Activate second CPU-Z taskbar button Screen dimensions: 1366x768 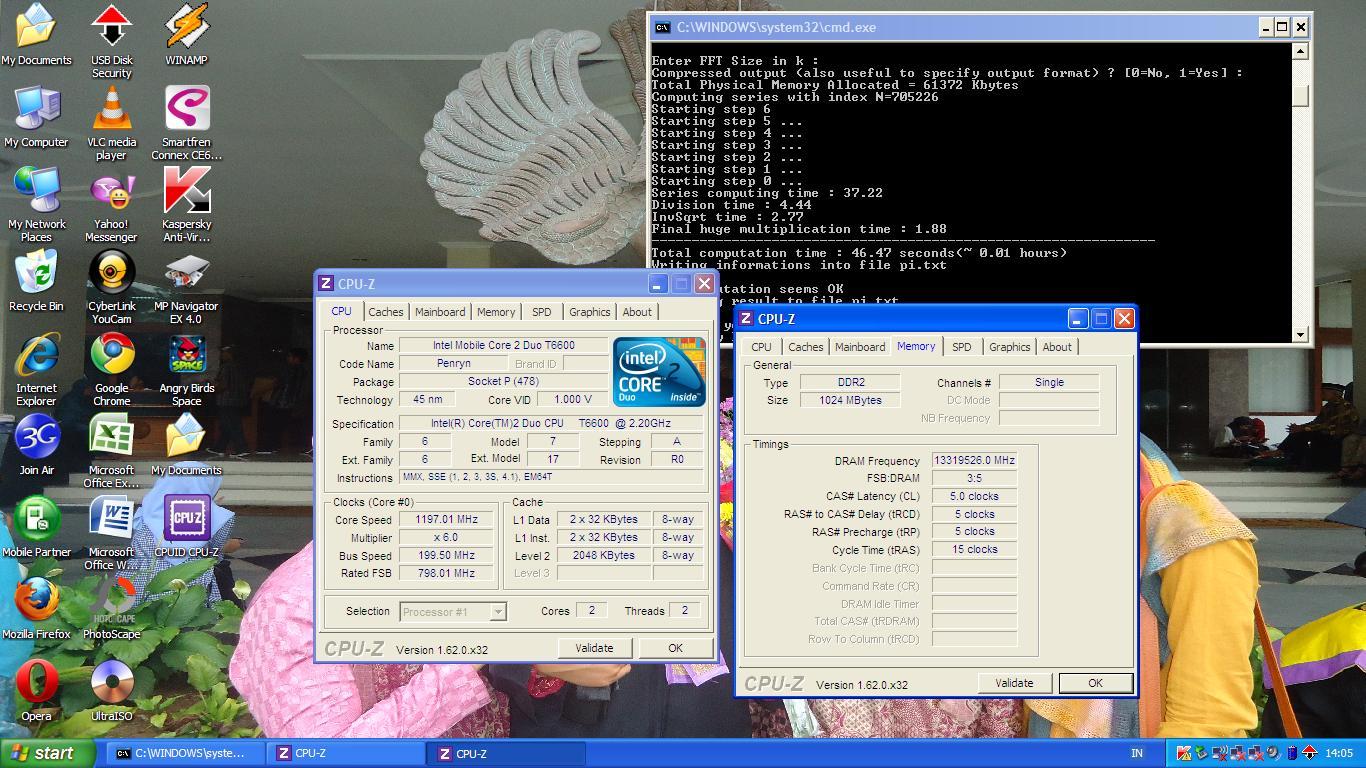point(506,753)
